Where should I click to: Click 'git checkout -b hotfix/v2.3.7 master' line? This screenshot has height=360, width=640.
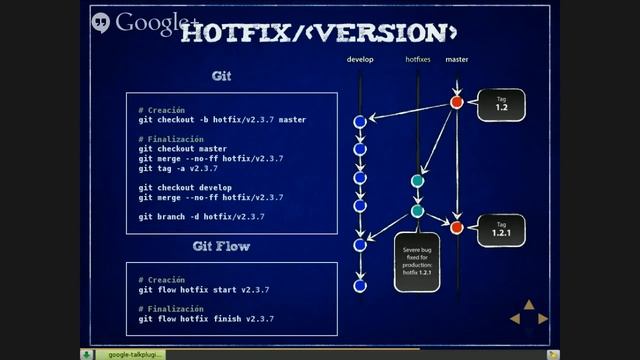[222, 120]
